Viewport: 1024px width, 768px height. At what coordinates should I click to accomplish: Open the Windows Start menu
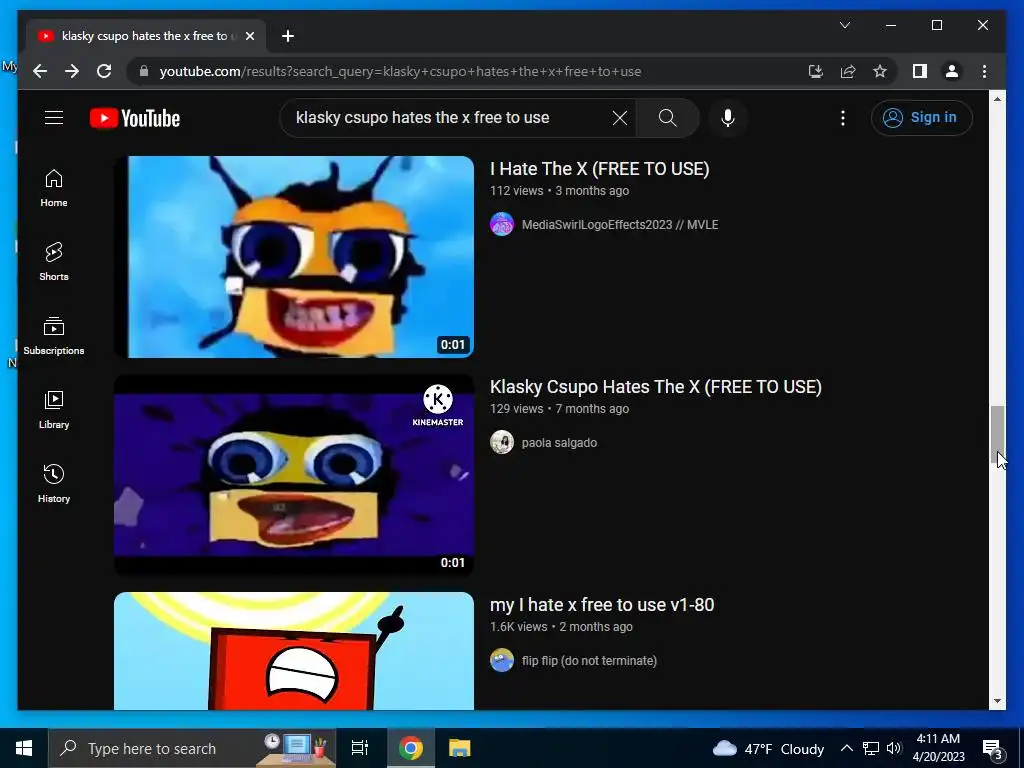(24, 748)
